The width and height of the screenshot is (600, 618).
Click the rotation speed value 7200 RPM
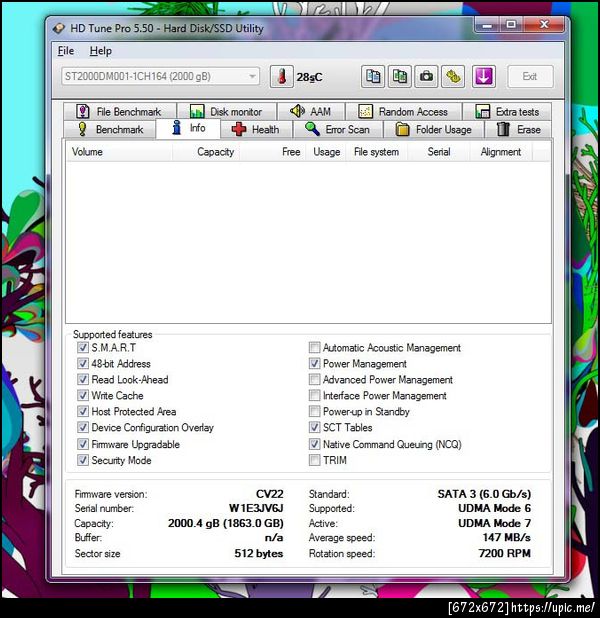click(505, 553)
